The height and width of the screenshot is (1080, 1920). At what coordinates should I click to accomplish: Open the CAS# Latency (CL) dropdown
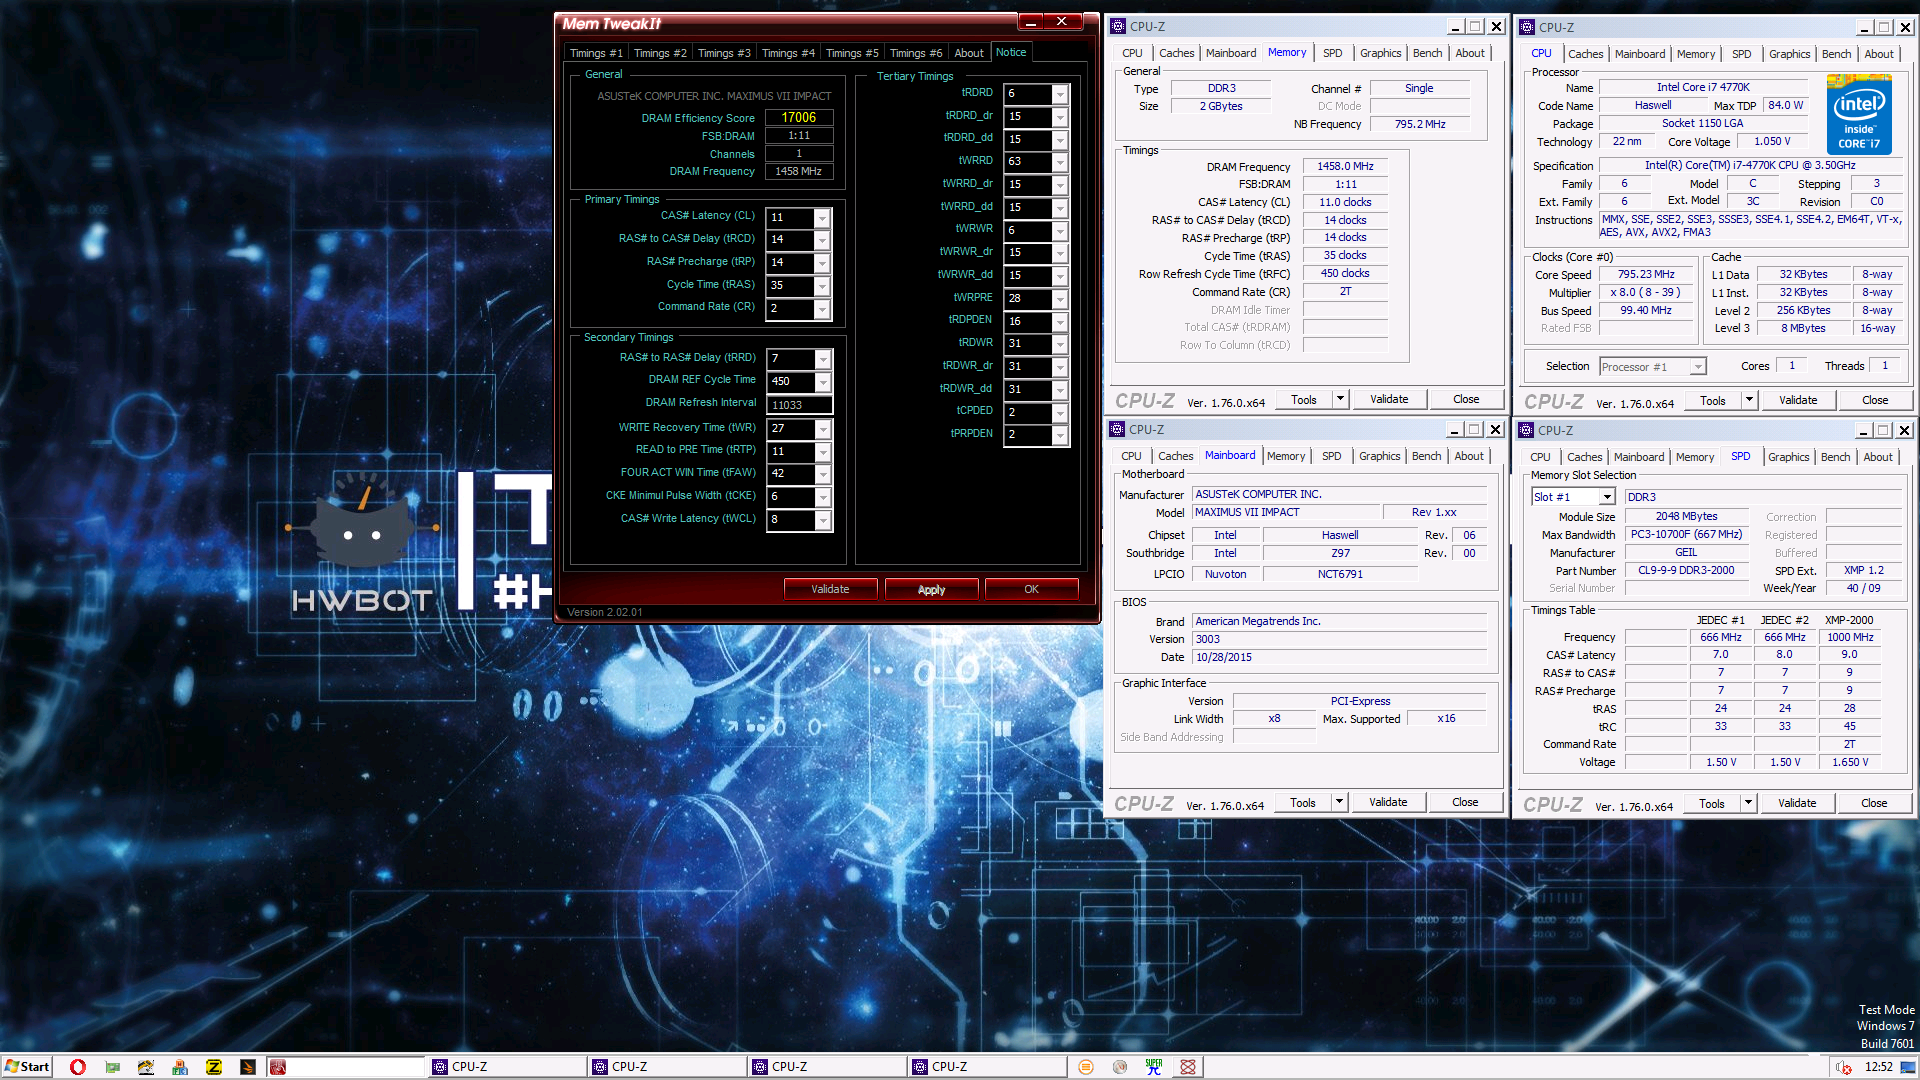[x=822, y=217]
